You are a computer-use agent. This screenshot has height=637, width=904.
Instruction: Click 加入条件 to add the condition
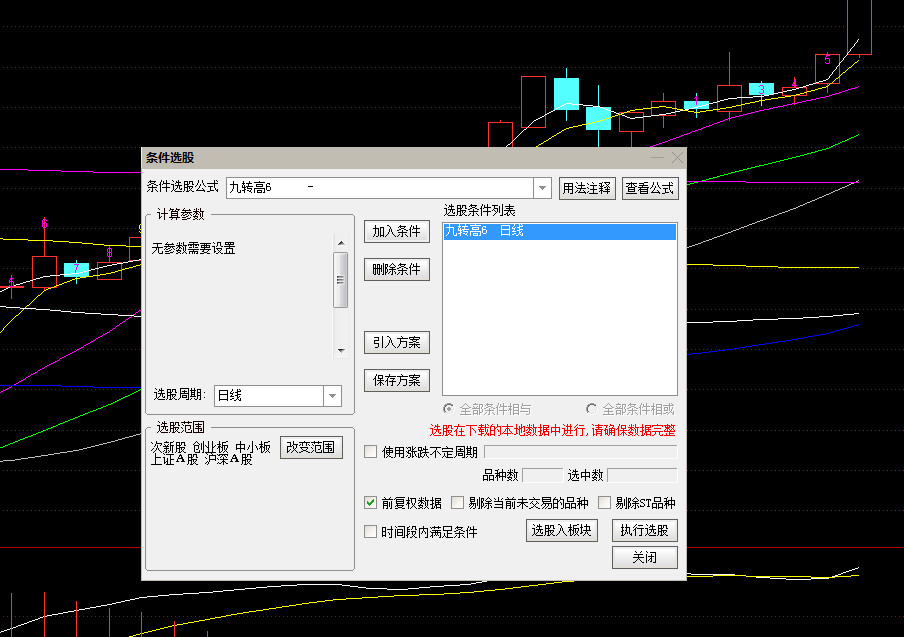[397, 232]
